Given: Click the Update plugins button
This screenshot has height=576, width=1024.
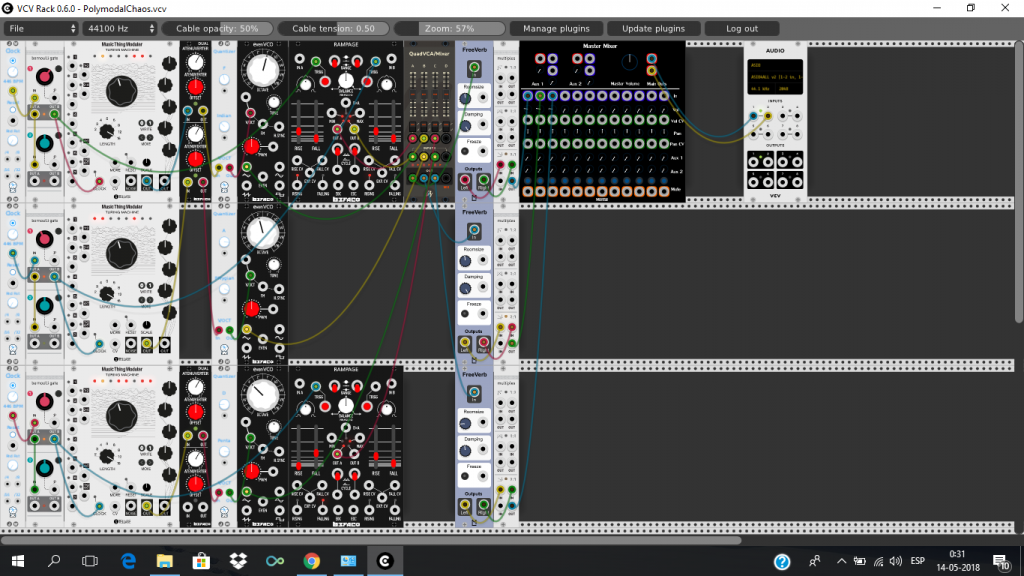Looking at the screenshot, I should pyautogui.click(x=653, y=29).
